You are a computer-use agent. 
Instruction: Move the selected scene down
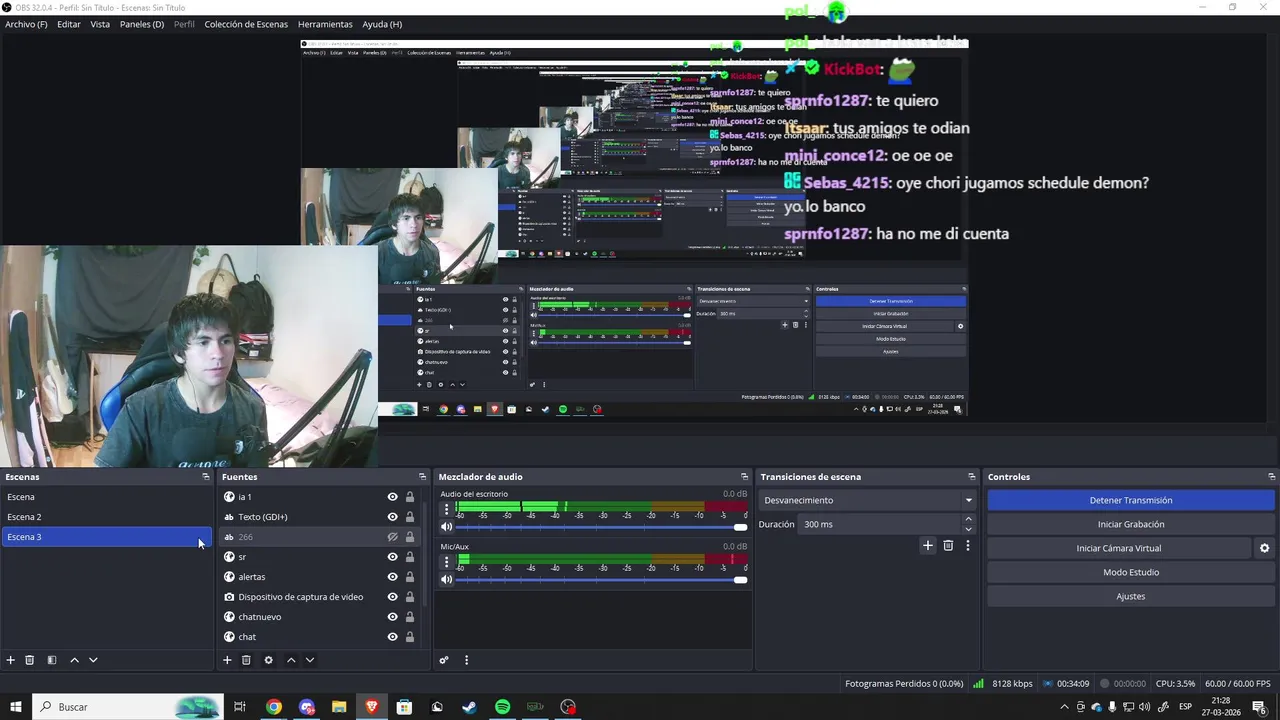point(93,660)
